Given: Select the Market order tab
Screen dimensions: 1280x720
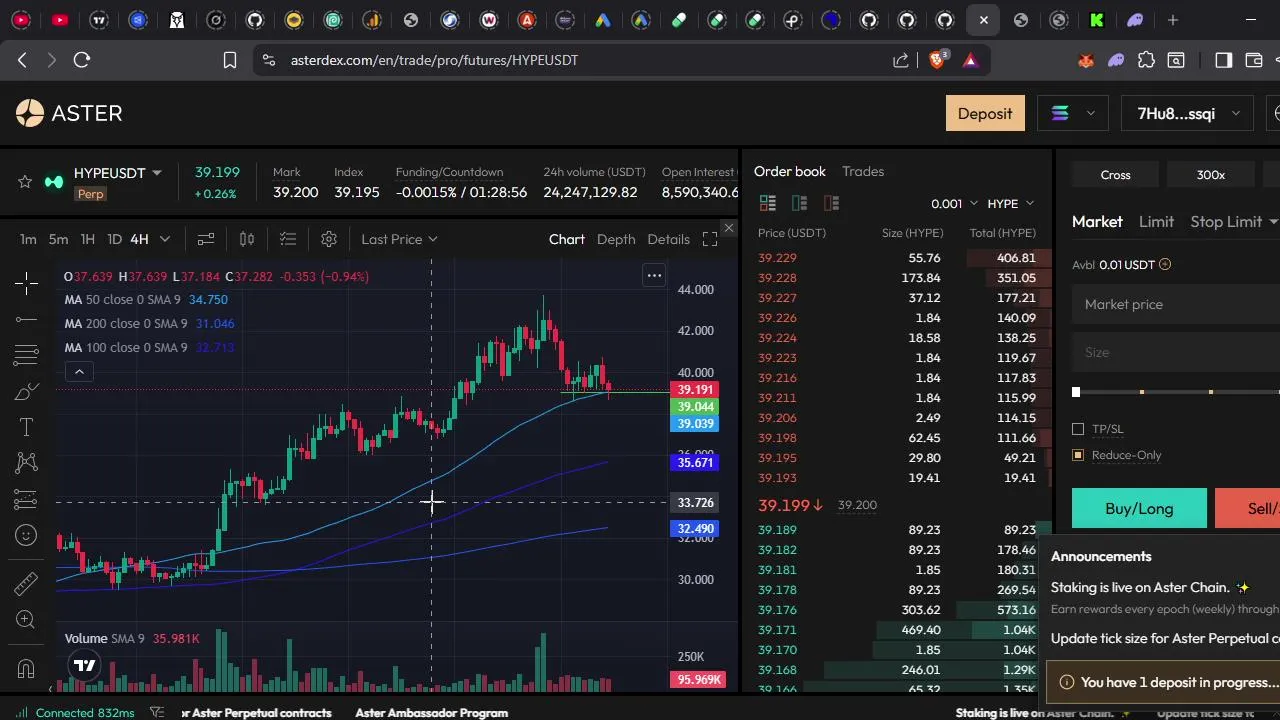Looking at the screenshot, I should coord(1097,221).
